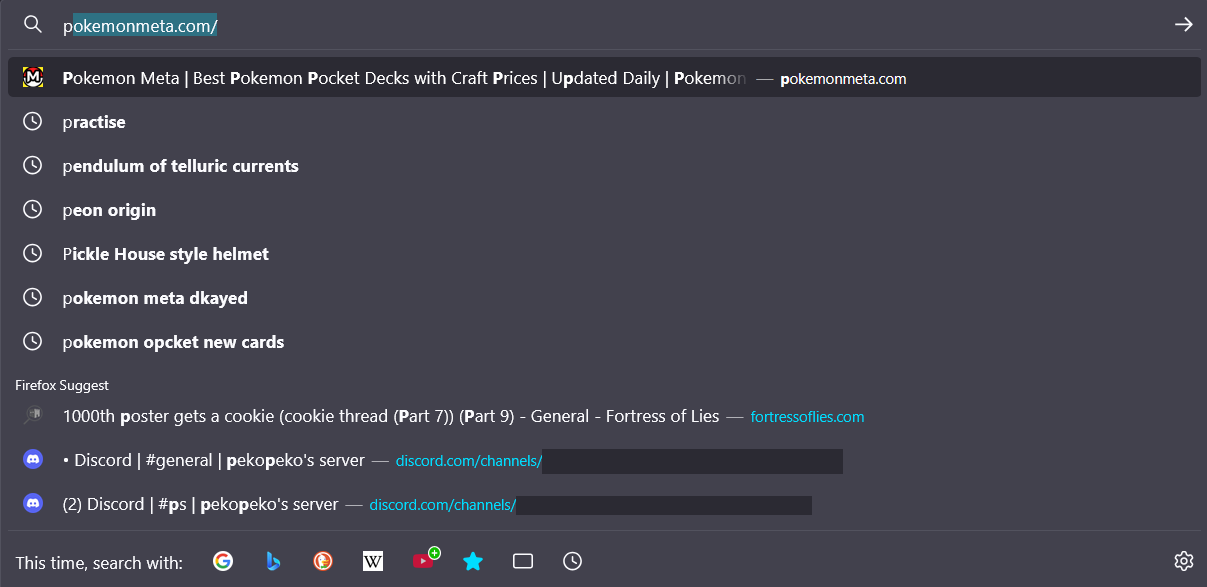1207x587 pixels.
Task: Select the "practise" history suggestion
Action: [x=604, y=122]
